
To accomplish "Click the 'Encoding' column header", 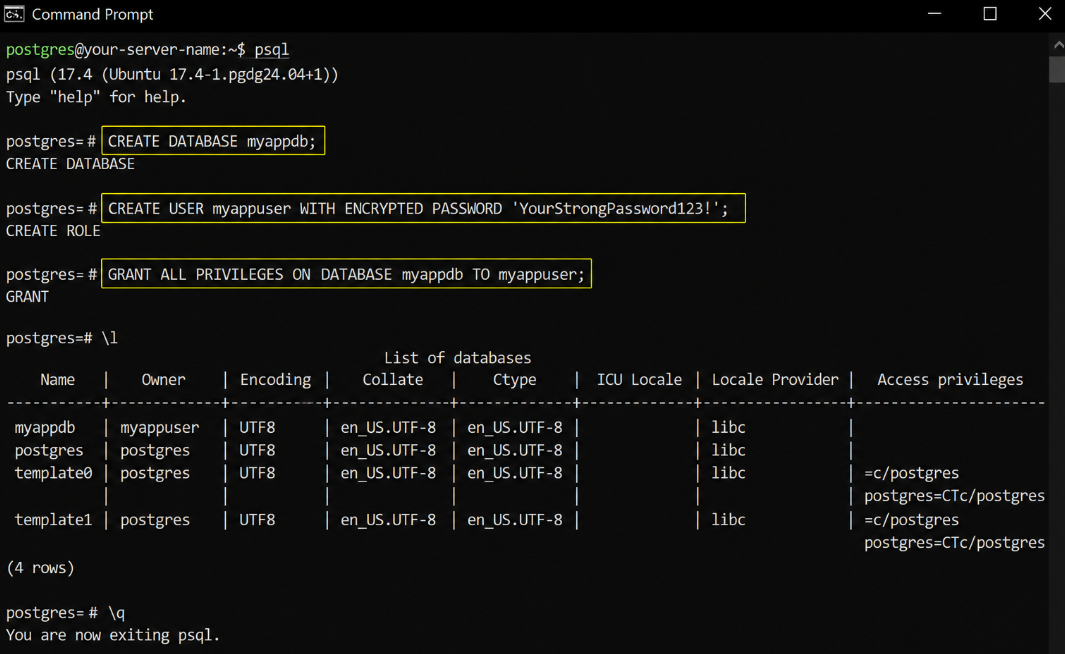I will click(x=276, y=380).
